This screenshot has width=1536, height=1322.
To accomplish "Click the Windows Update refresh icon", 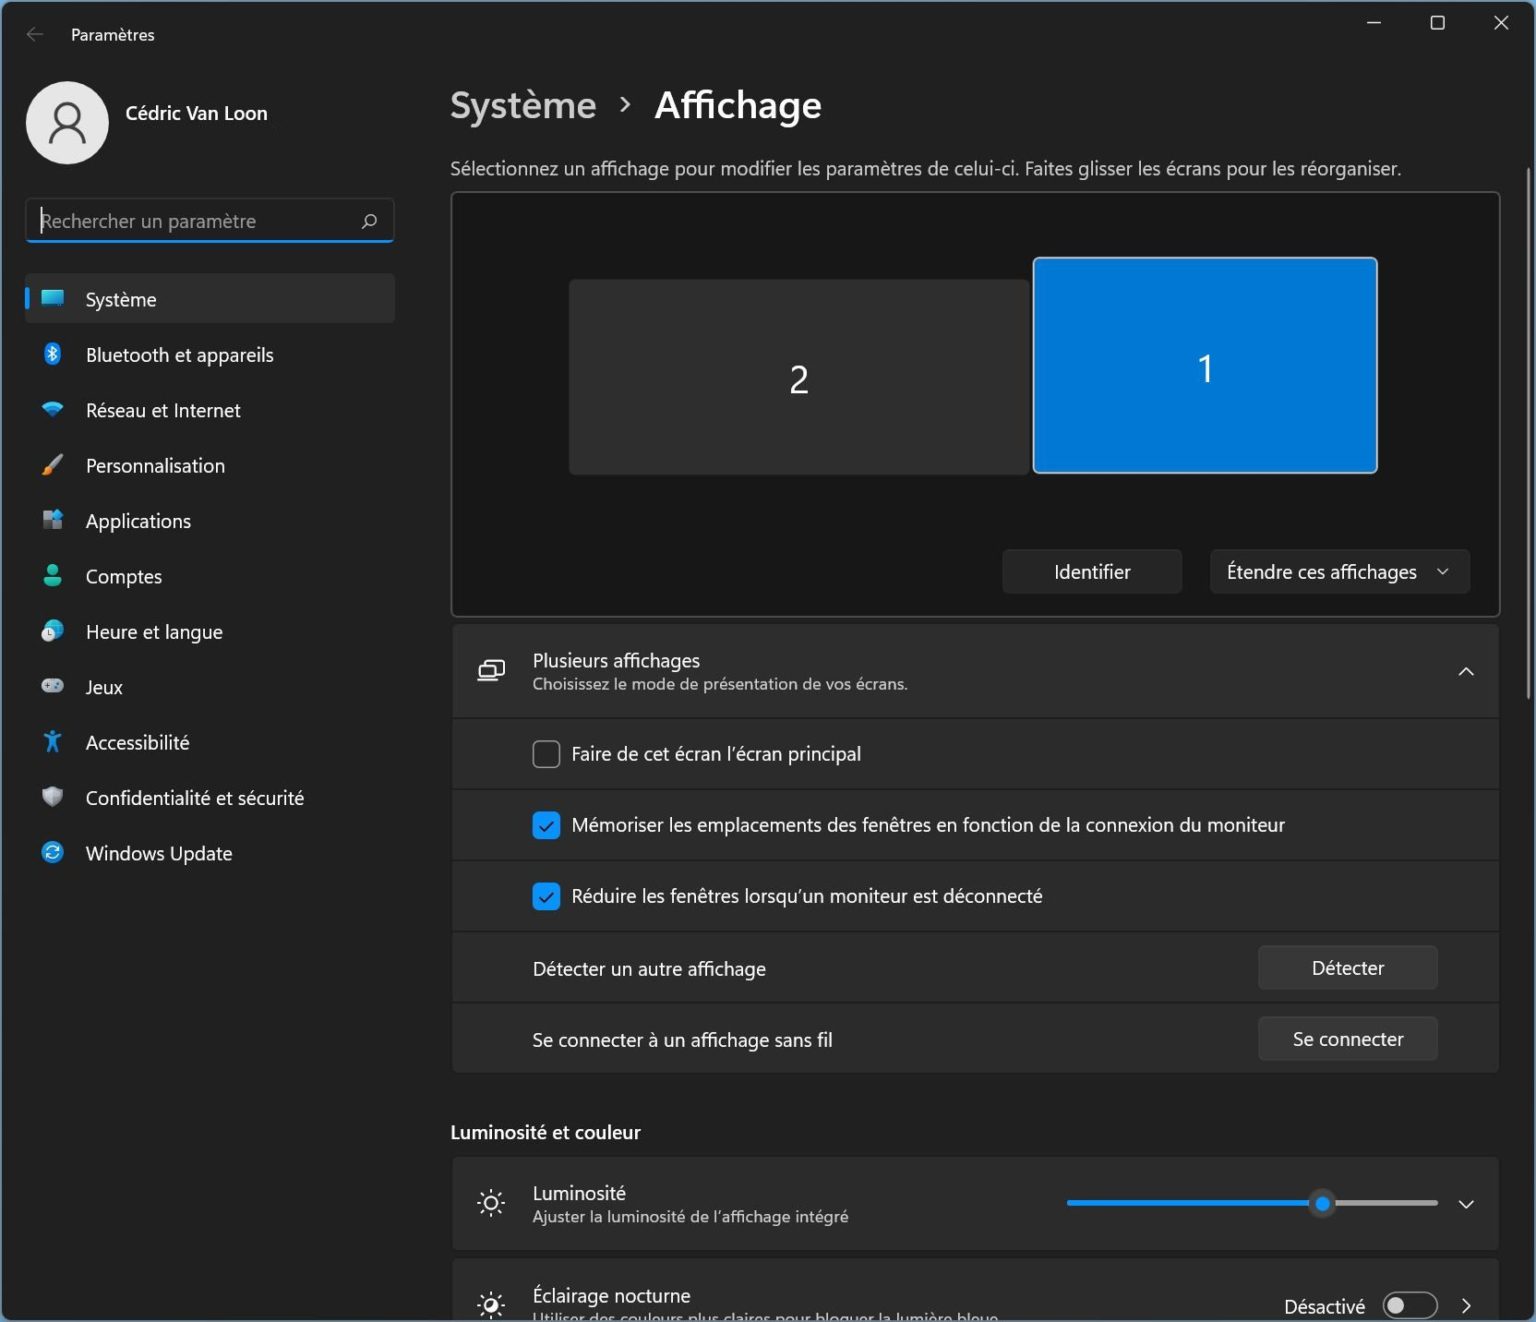I will point(52,852).
